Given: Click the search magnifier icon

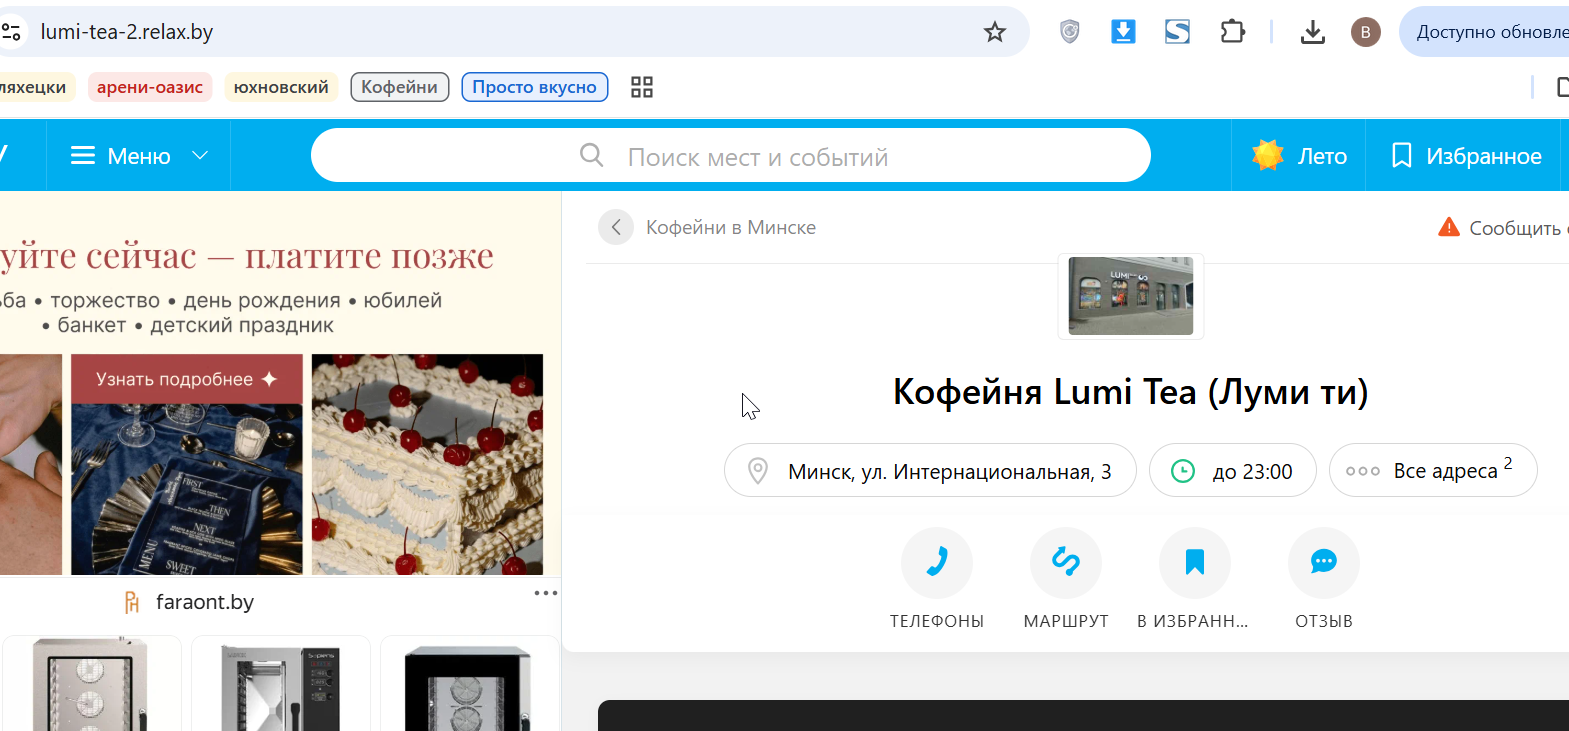Looking at the screenshot, I should 592,155.
